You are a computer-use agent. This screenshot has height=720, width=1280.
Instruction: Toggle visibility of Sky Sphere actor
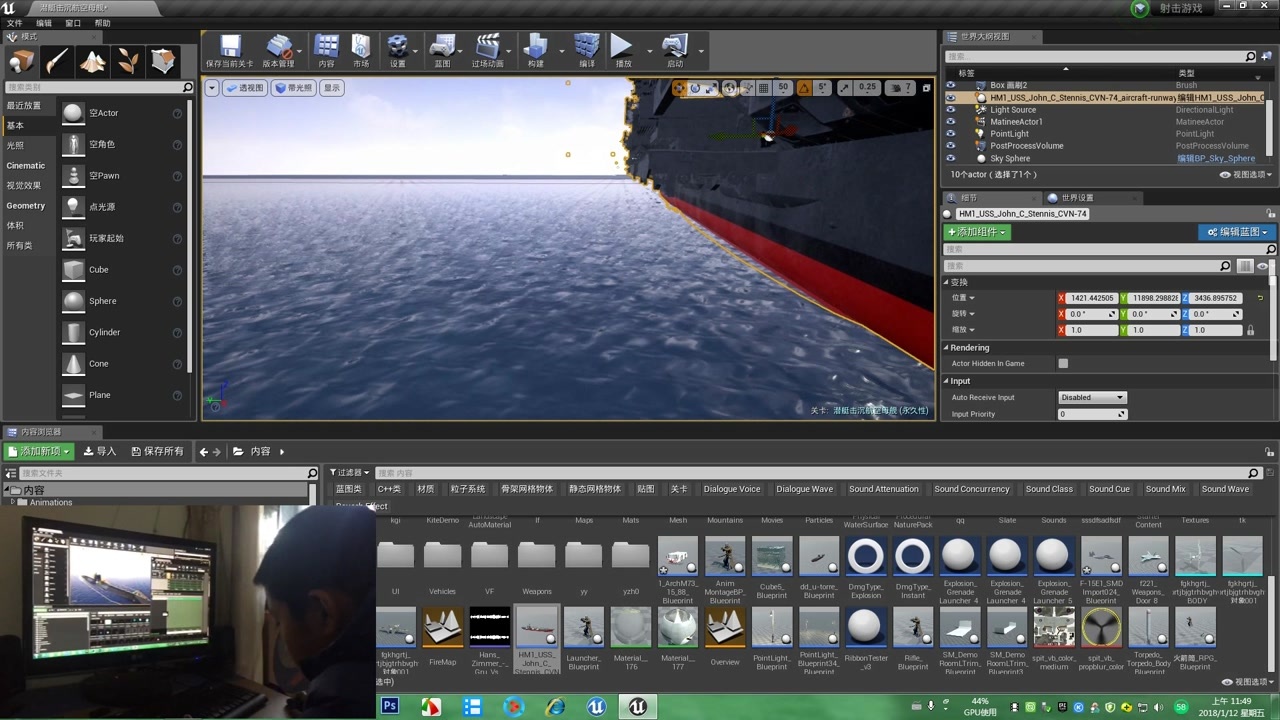pyautogui.click(x=950, y=158)
